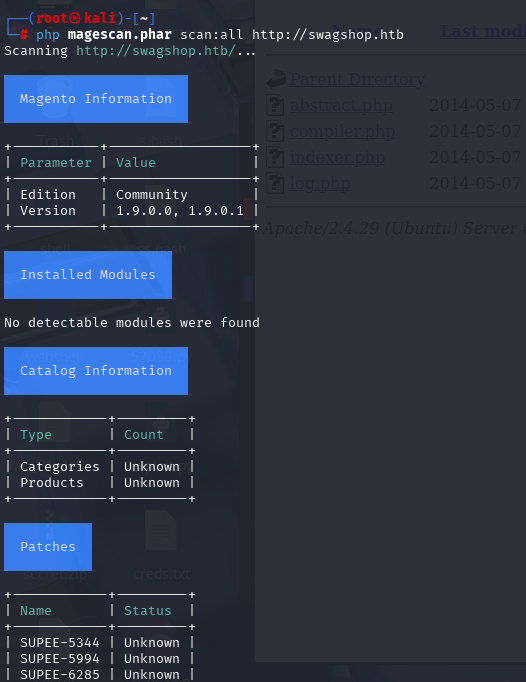Click the root㉿kali prompt text
The height and width of the screenshot is (682, 526).
tap(76, 18)
